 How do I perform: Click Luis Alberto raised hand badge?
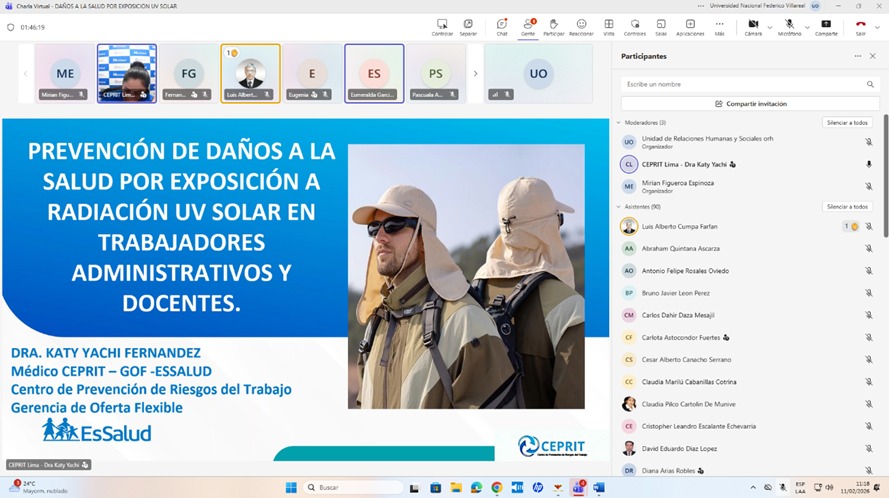coord(851,226)
